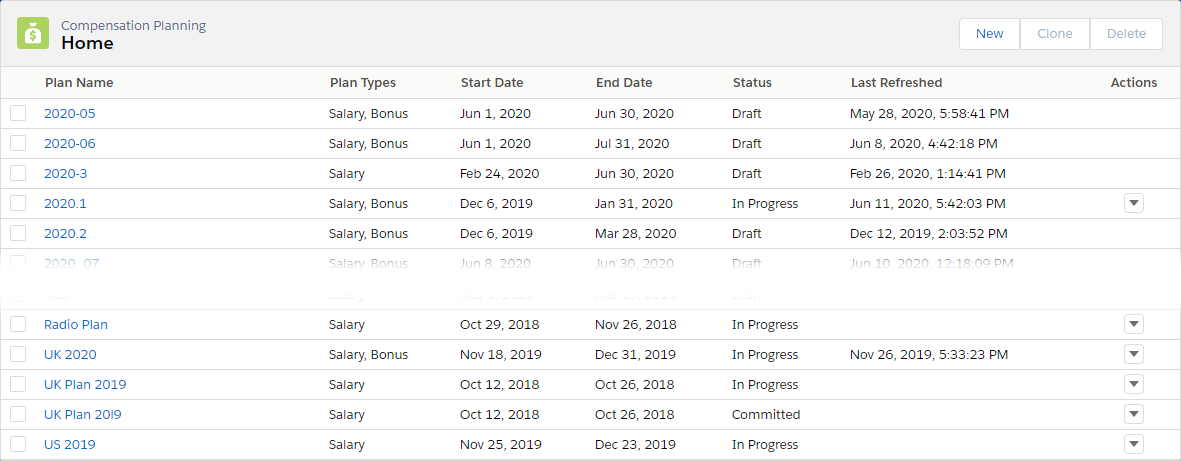Select the 2020-05 plan checkbox
Screen dimensions: 1181x461
tap(18, 114)
